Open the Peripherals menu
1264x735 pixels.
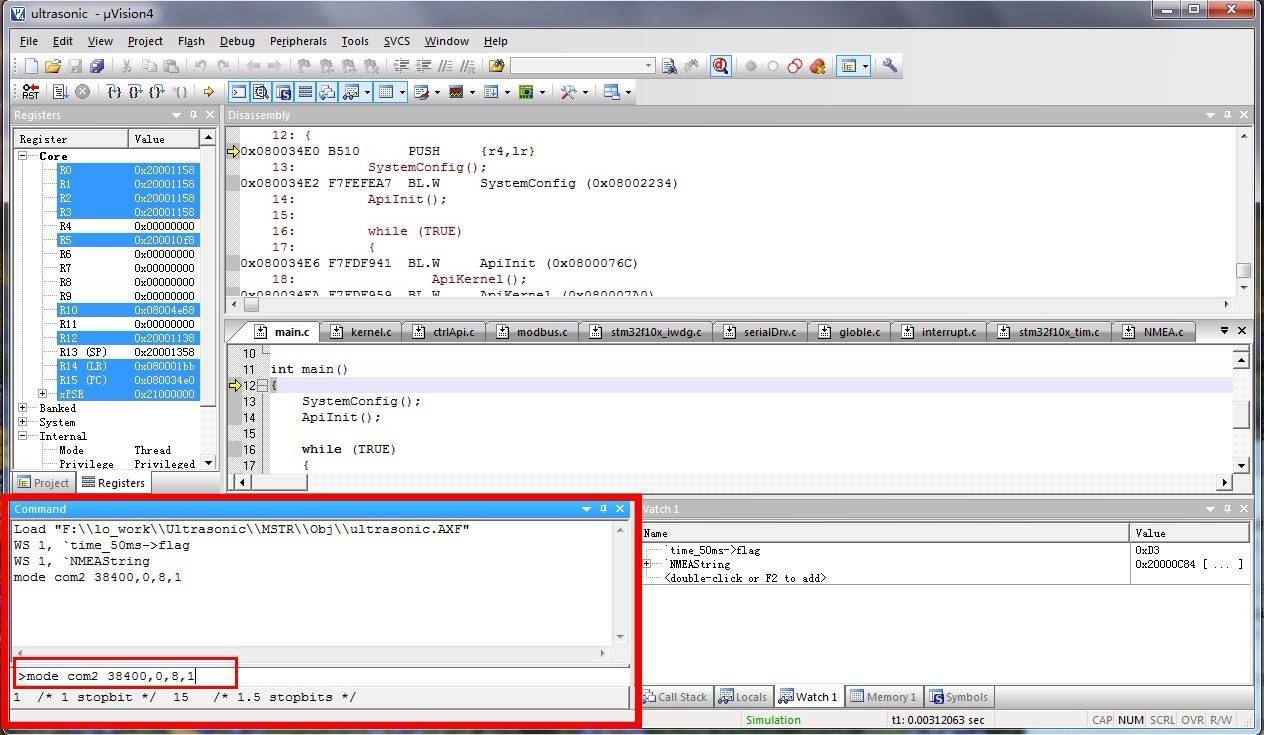click(298, 41)
